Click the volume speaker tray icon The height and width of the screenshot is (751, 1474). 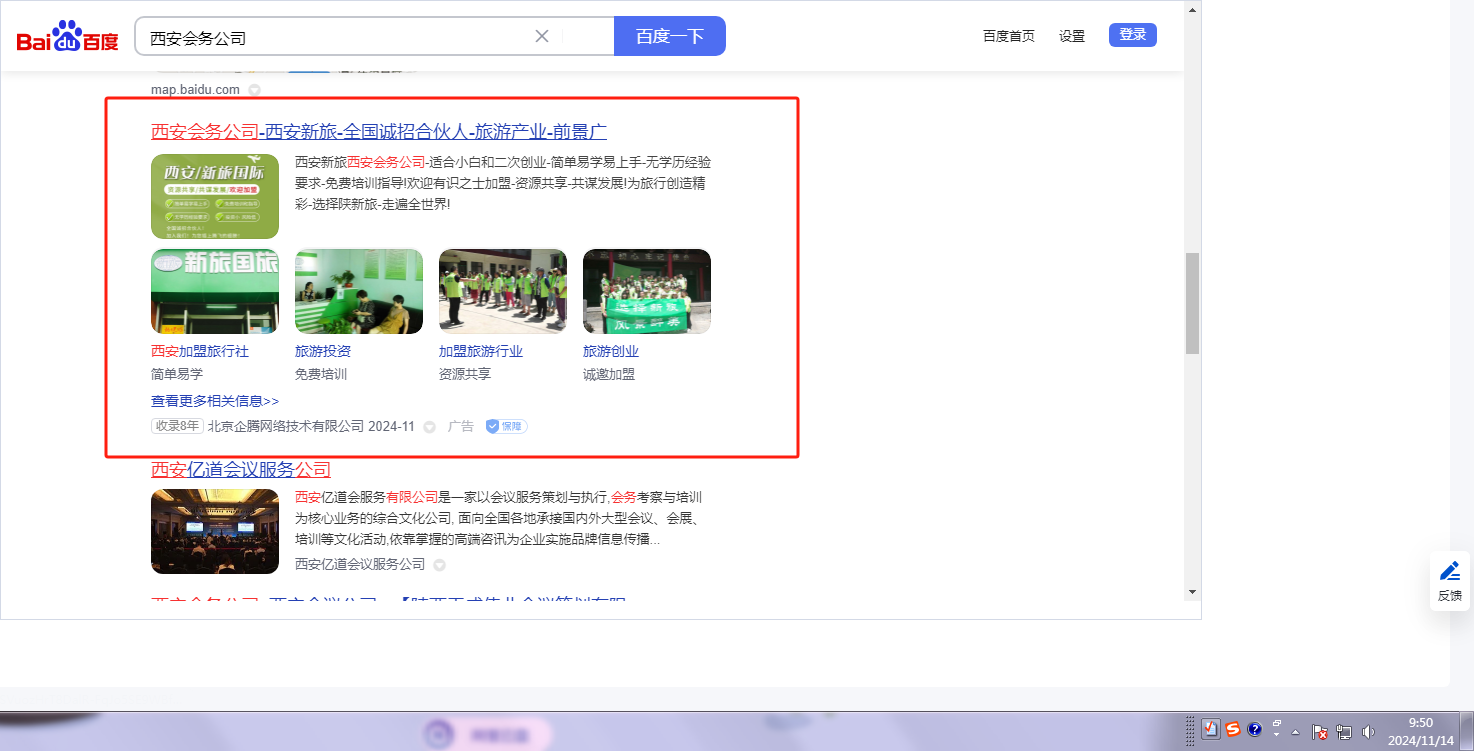point(1368,731)
